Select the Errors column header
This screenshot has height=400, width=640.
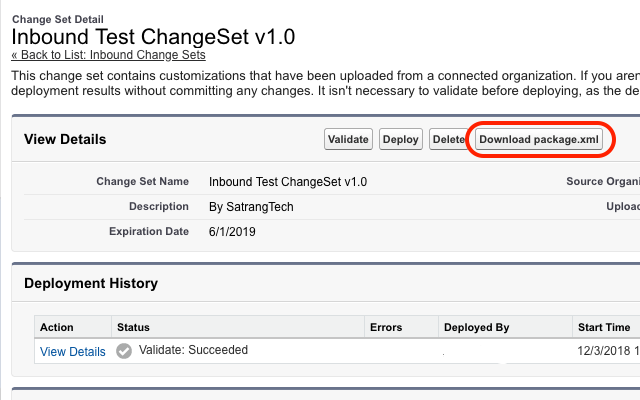pyautogui.click(x=386, y=327)
